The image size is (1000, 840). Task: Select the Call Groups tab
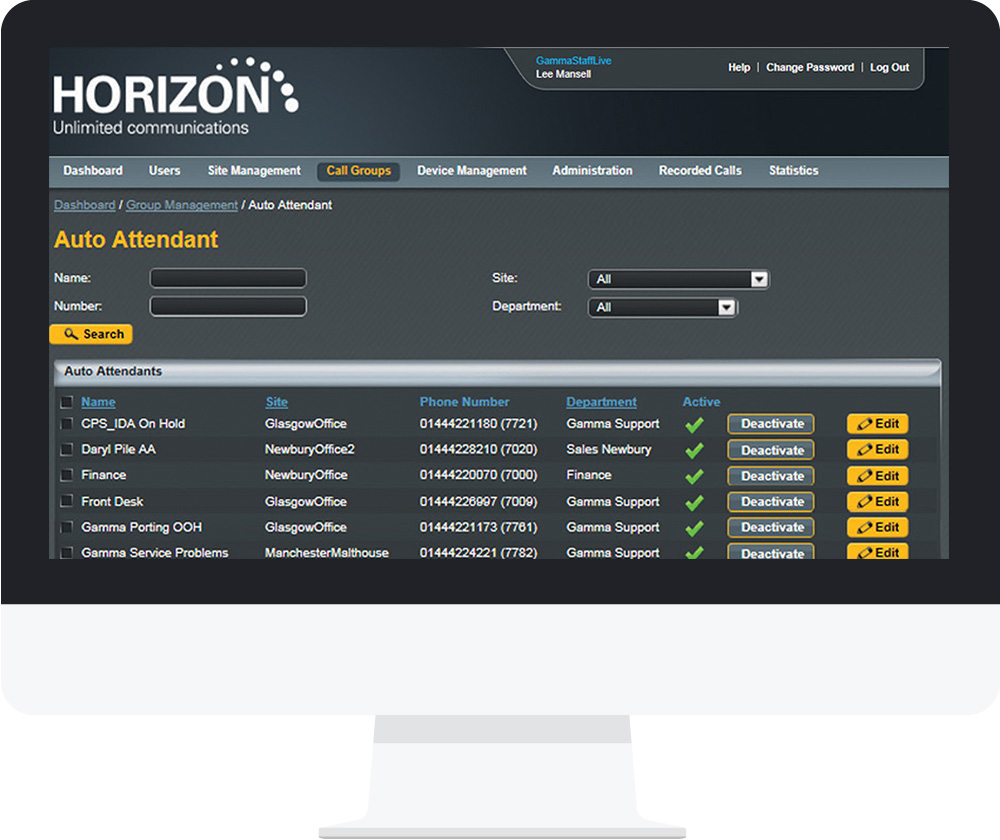(358, 171)
